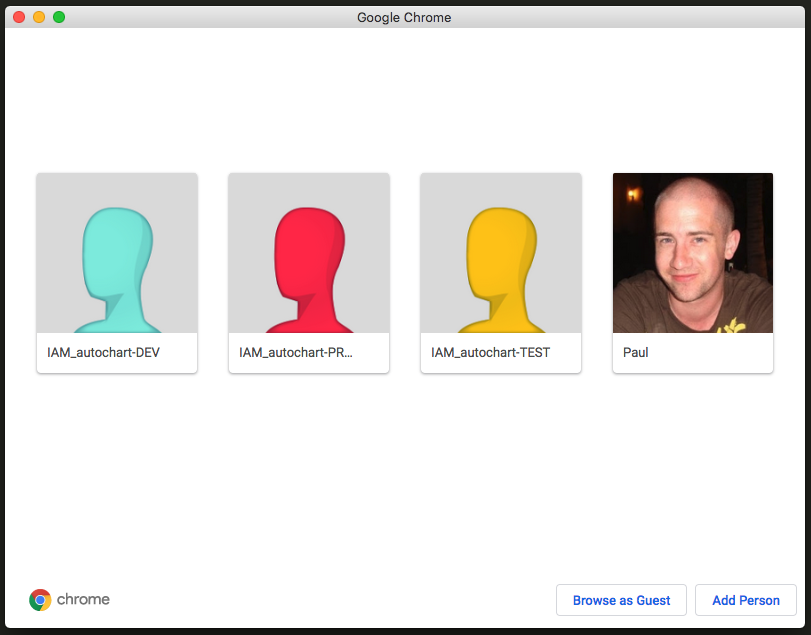Maximize the window with green button

click(x=59, y=17)
